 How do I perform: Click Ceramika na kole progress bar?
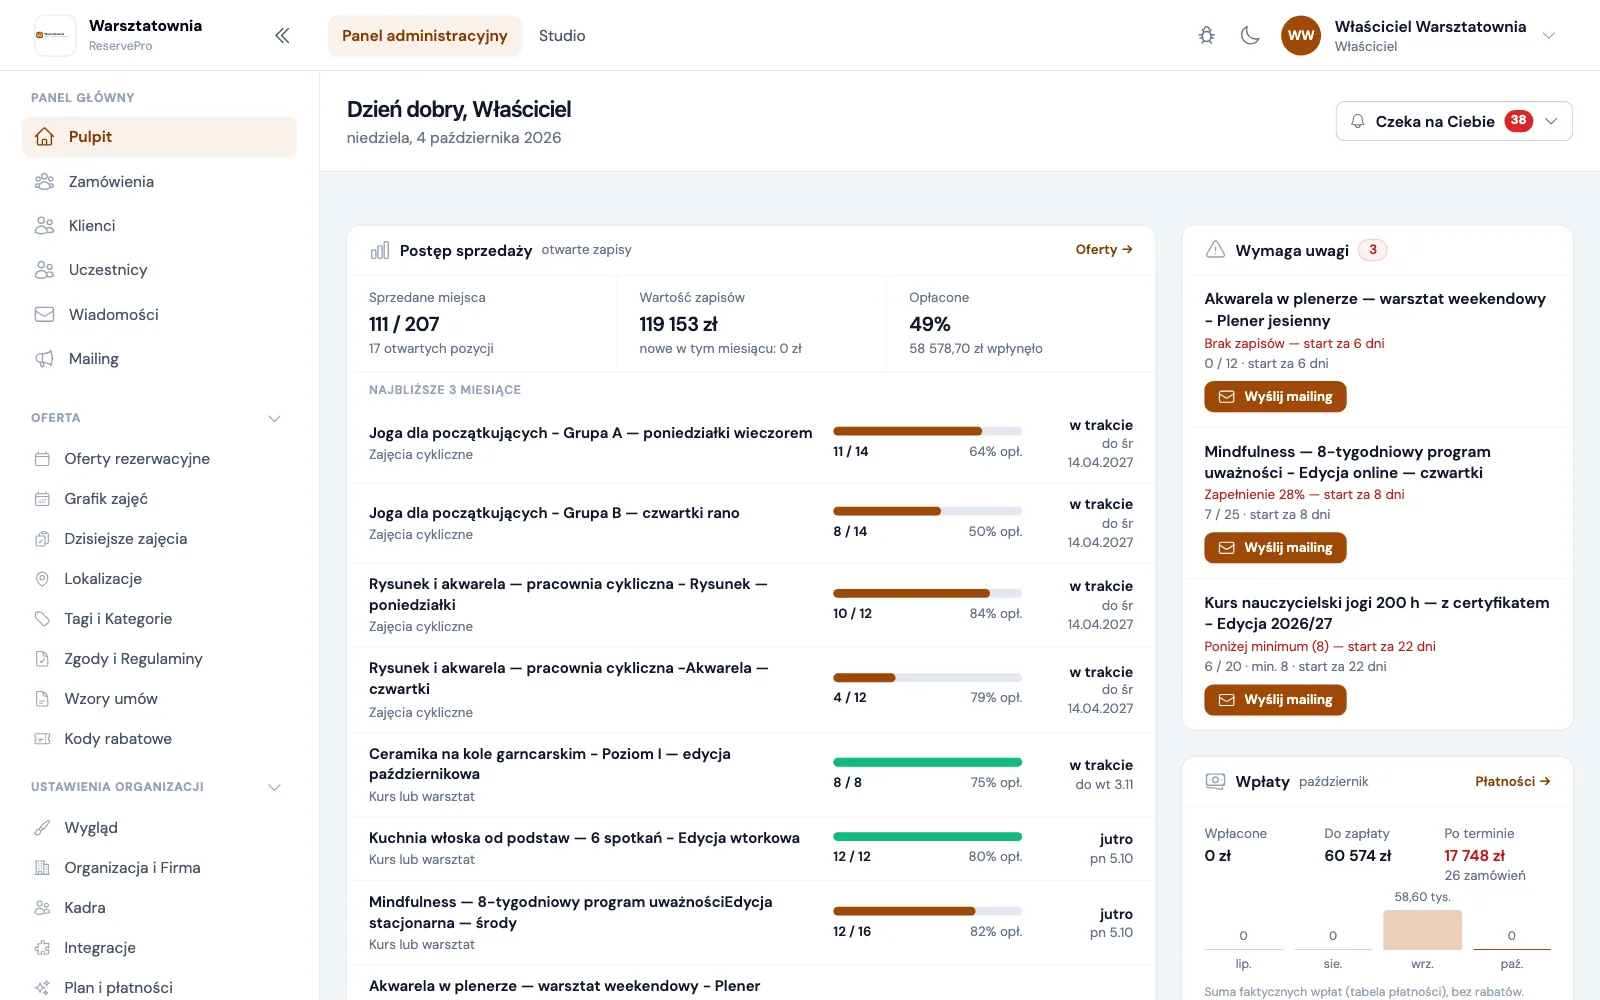[927, 762]
